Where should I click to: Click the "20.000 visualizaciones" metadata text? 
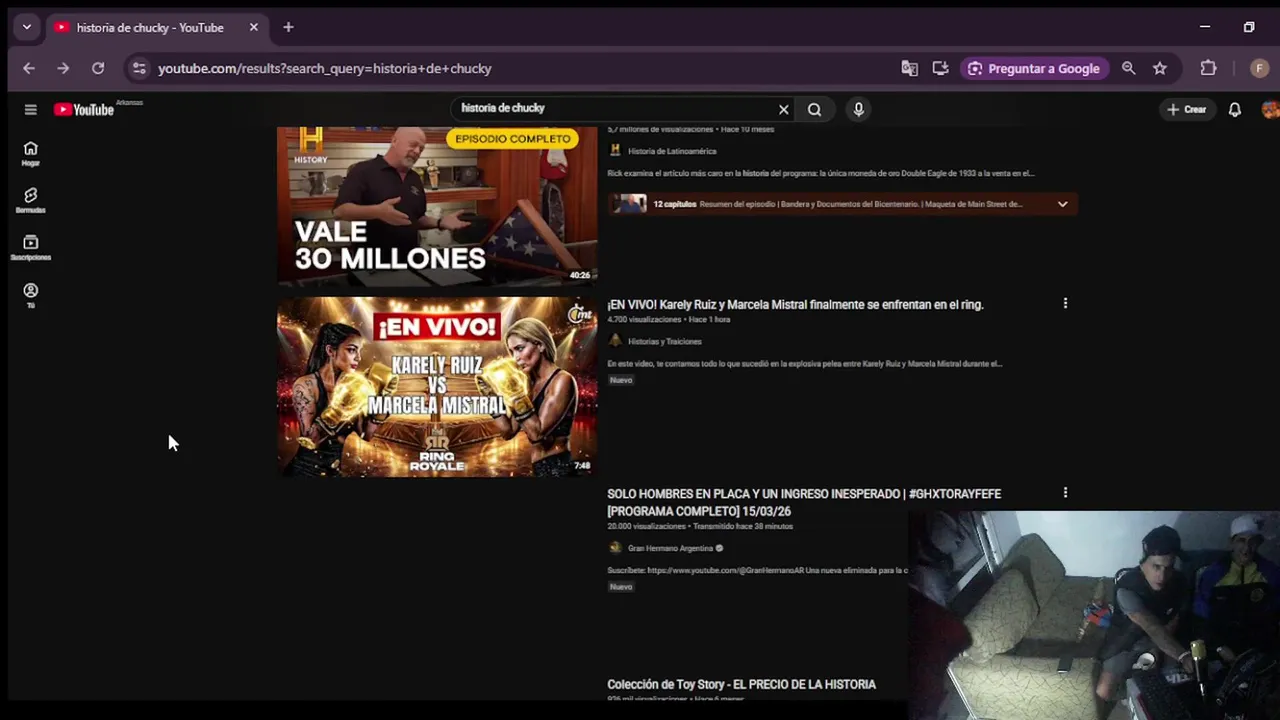[646, 526]
